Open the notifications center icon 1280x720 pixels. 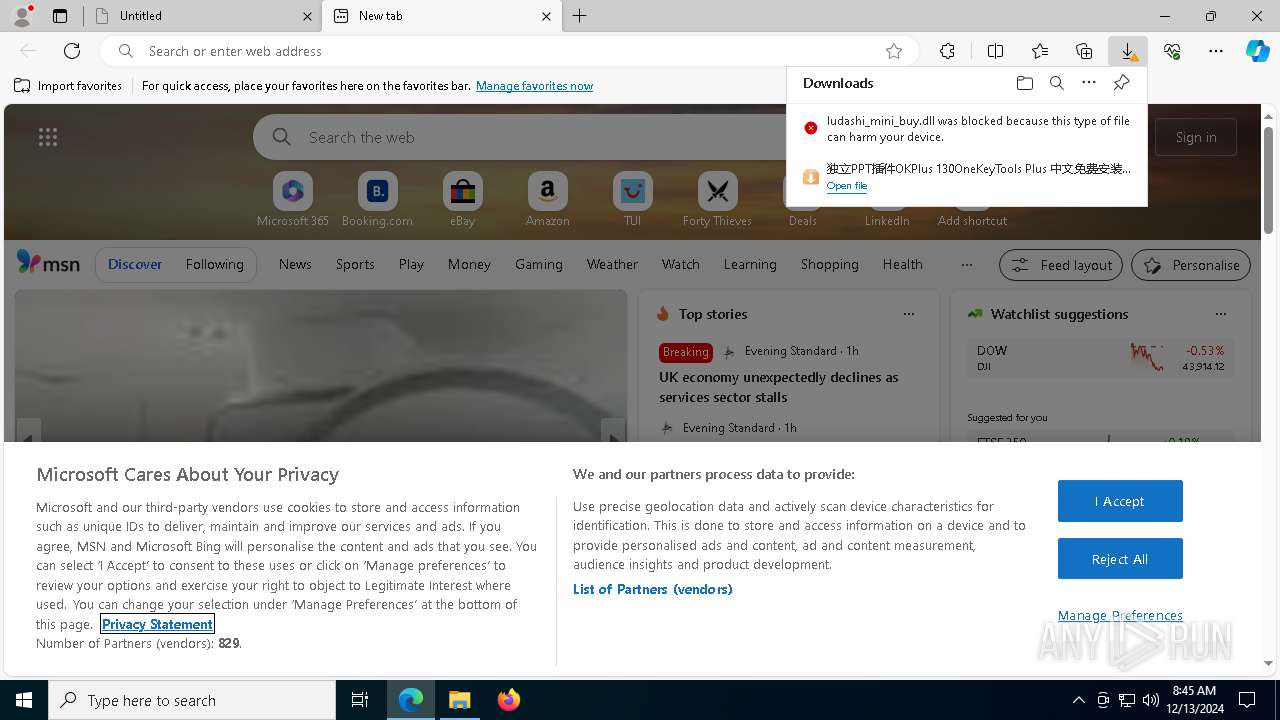point(1247,700)
